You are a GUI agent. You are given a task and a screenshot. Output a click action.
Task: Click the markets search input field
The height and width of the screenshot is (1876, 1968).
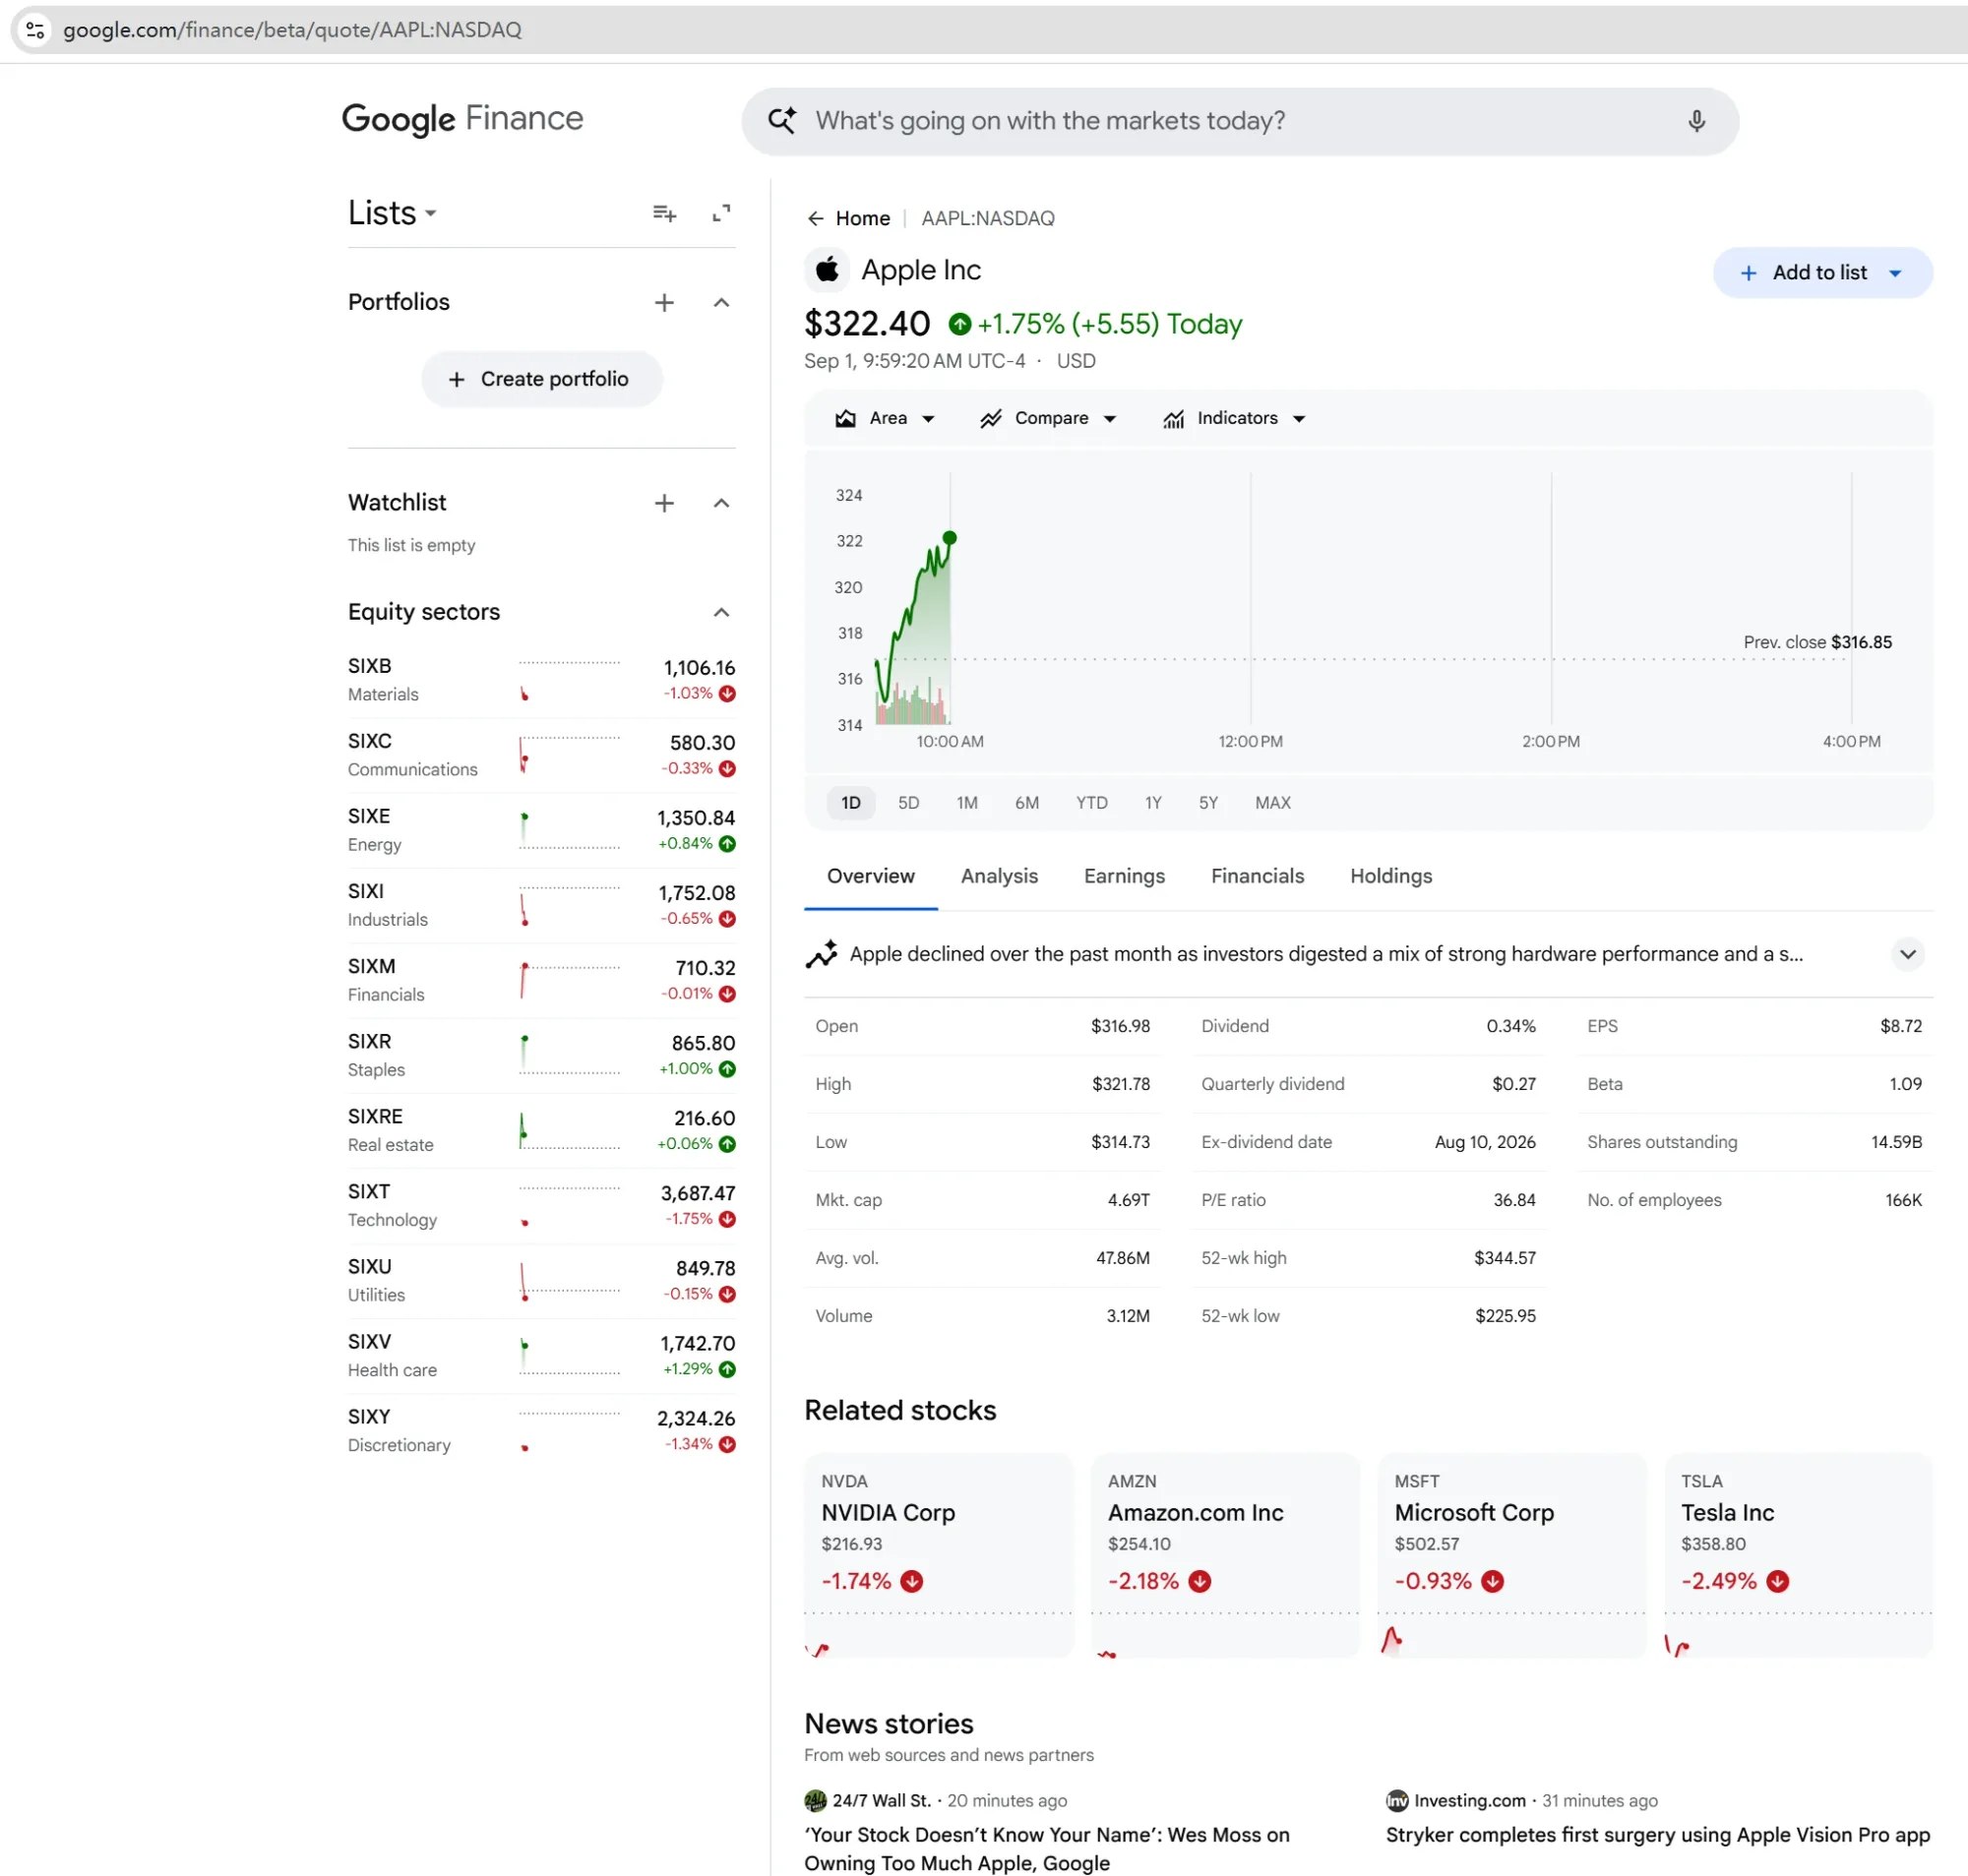1239,121
